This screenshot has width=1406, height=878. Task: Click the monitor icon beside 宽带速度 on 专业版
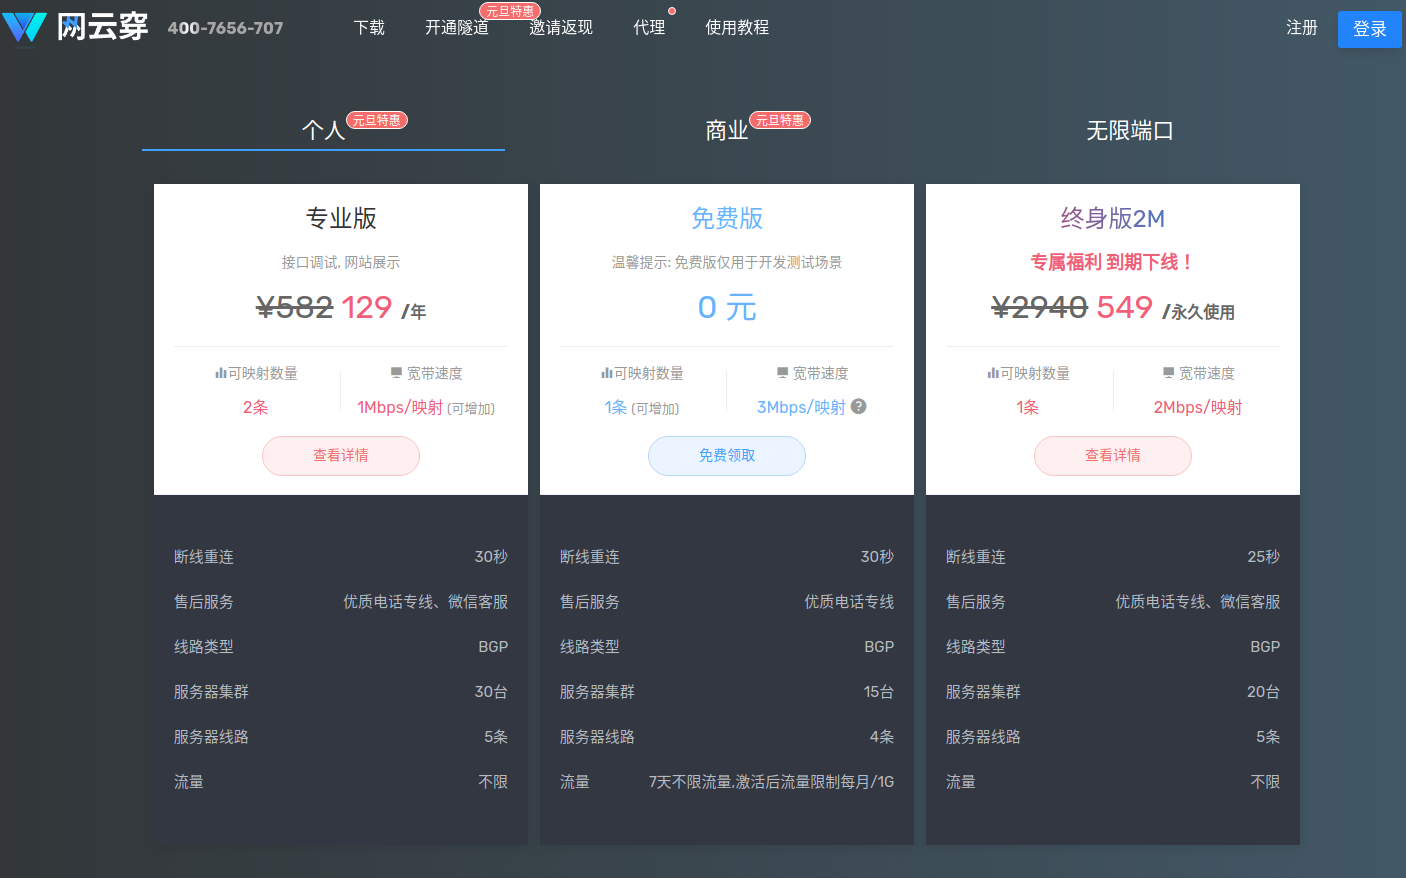[396, 372]
